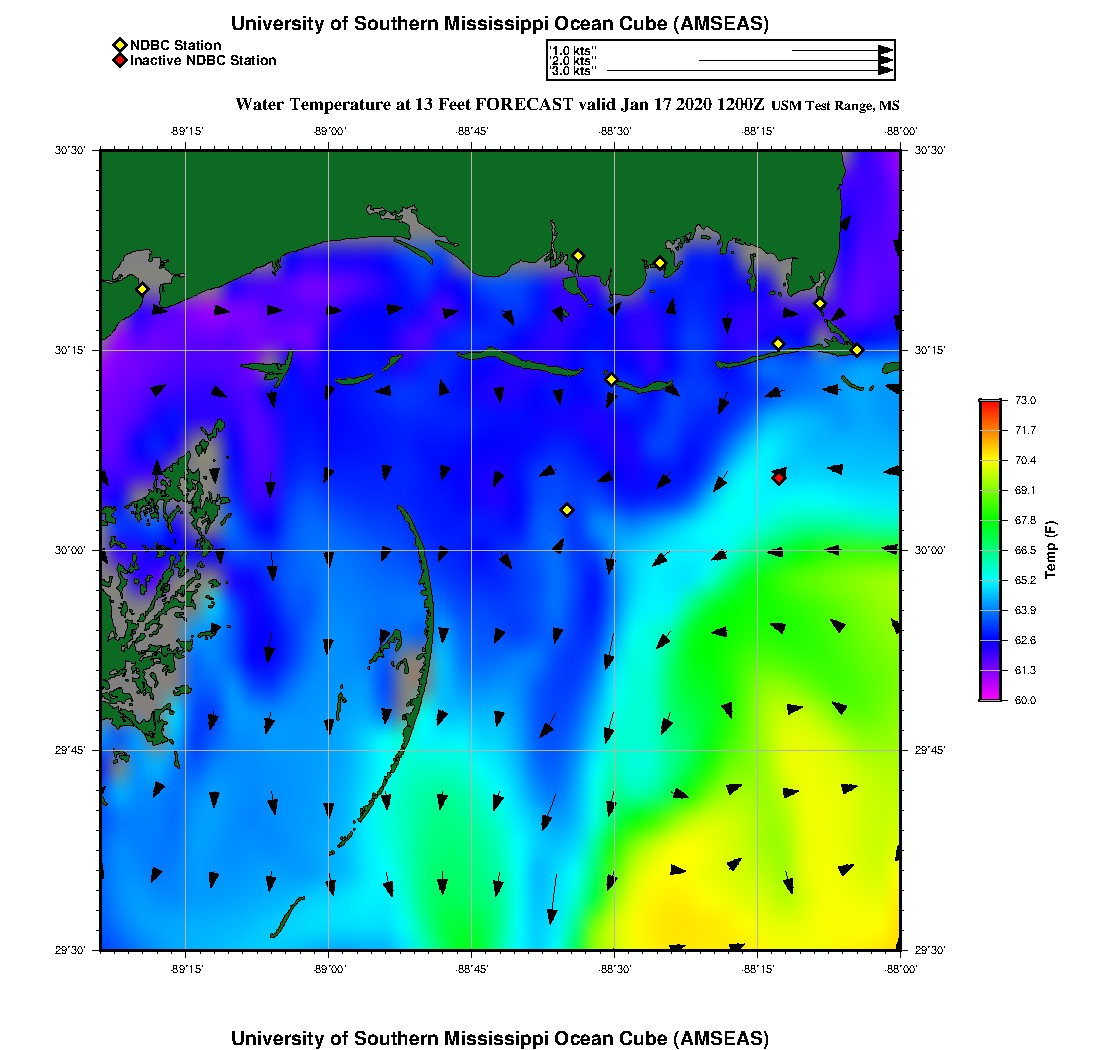1100x1050 pixels.
Task: Click the station marker on the barrier island at -88°30'
Action: tap(612, 379)
